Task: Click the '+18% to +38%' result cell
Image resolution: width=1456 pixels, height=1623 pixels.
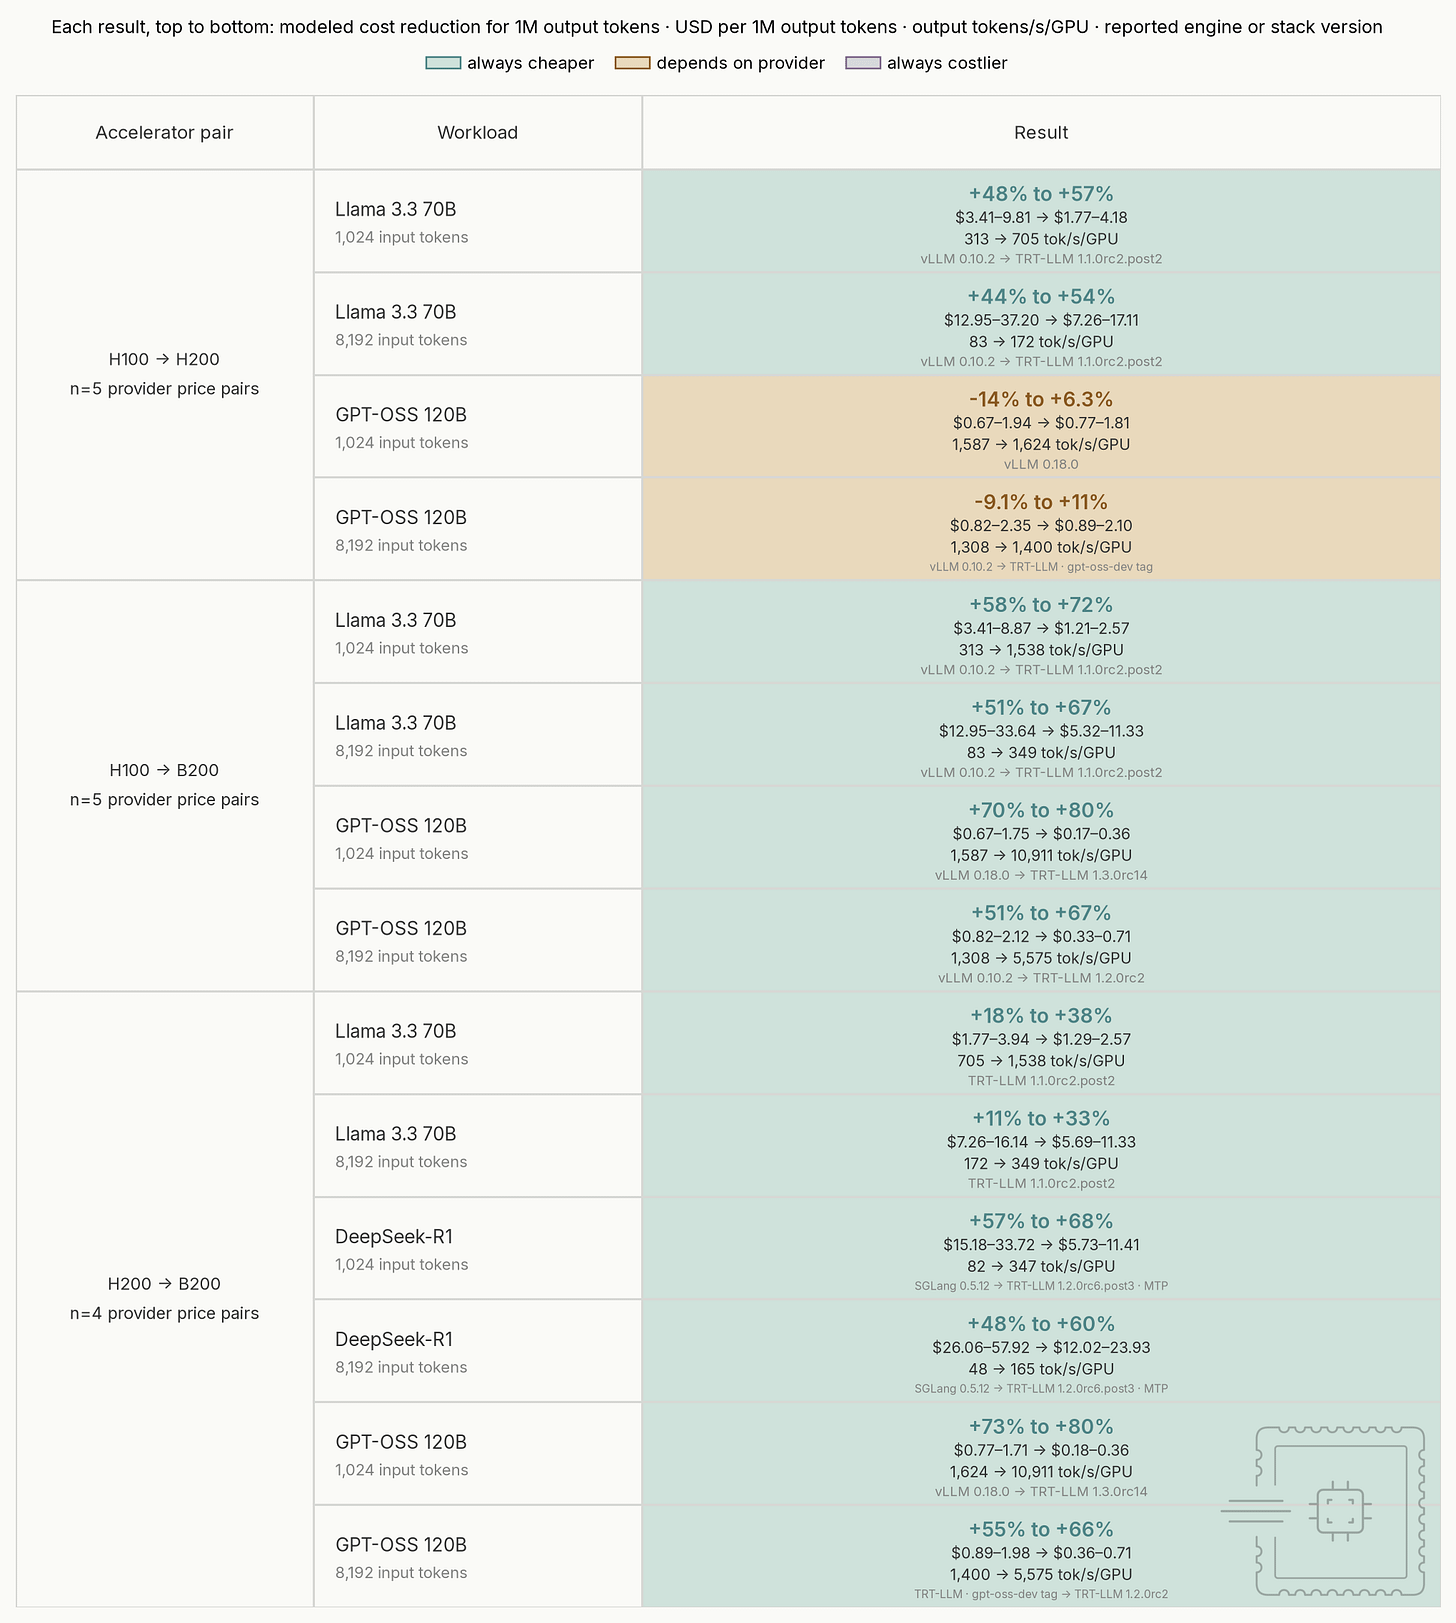Action: tap(1041, 1043)
